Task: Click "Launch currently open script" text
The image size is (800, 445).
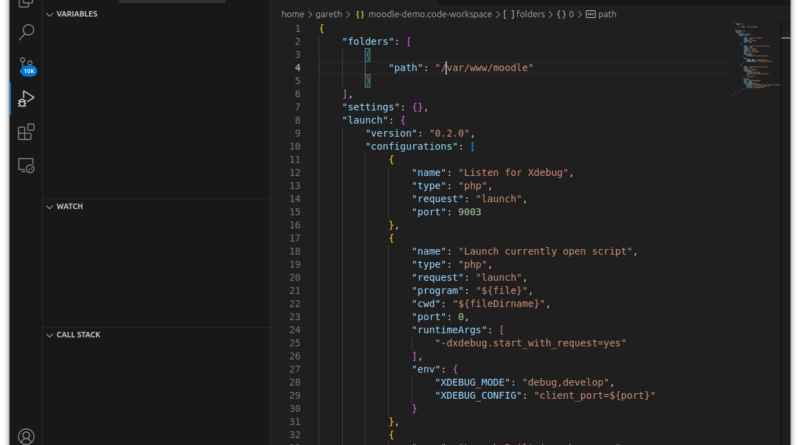Action: tap(545, 252)
